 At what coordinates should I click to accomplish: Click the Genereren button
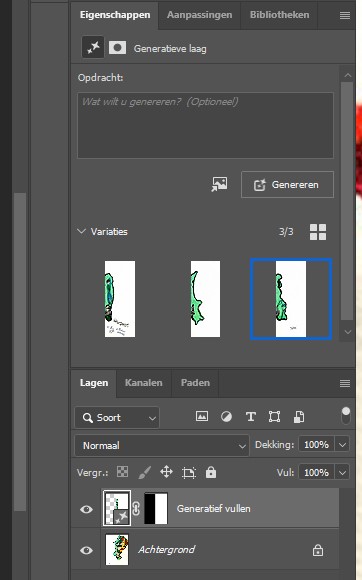click(287, 184)
